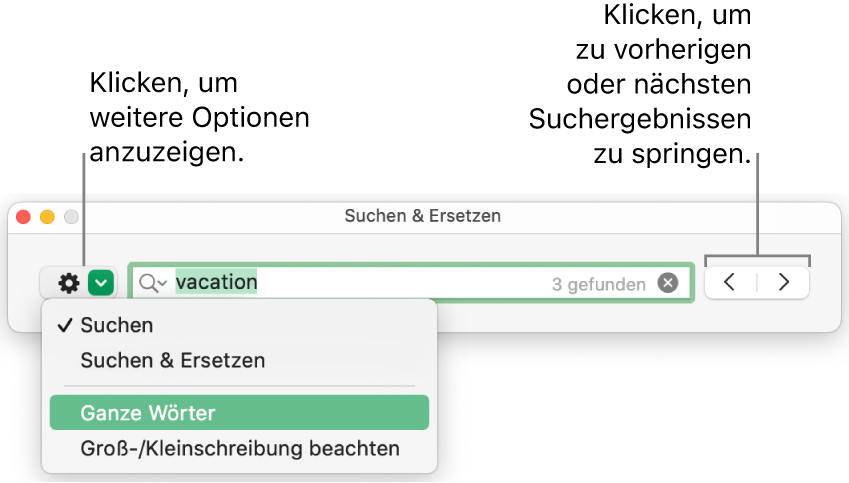Minimize the window with the yellow button
The image size is (849, 483).
click(47, 216)
